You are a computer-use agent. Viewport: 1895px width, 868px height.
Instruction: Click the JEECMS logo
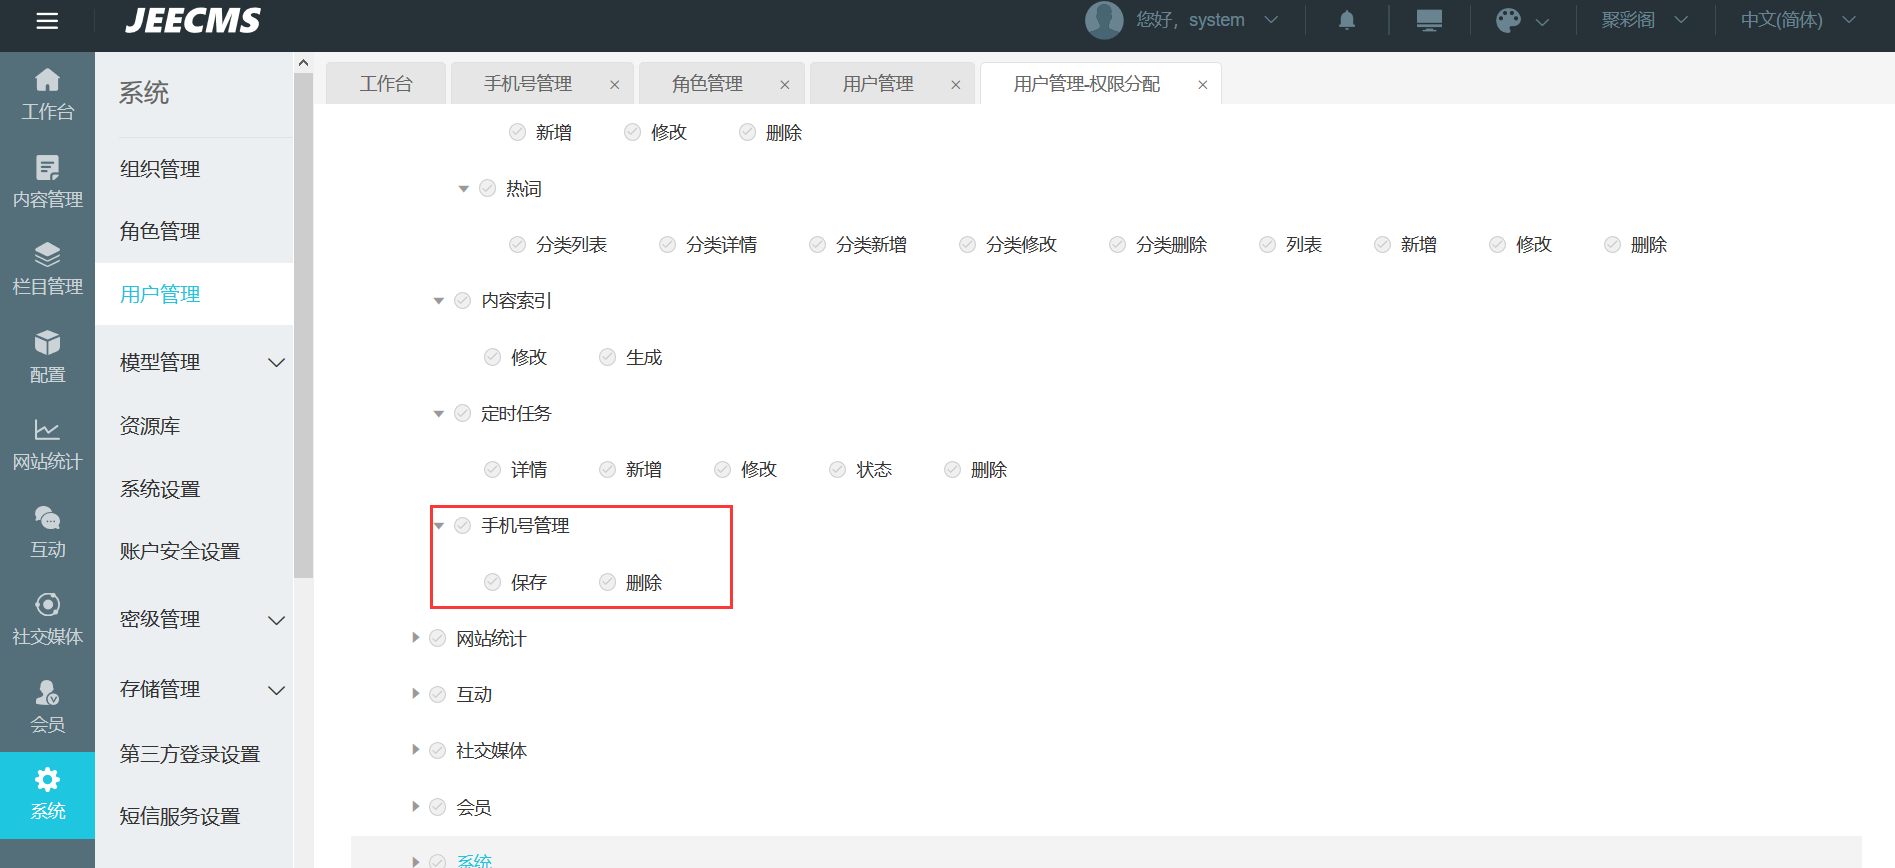pos(193,20)
